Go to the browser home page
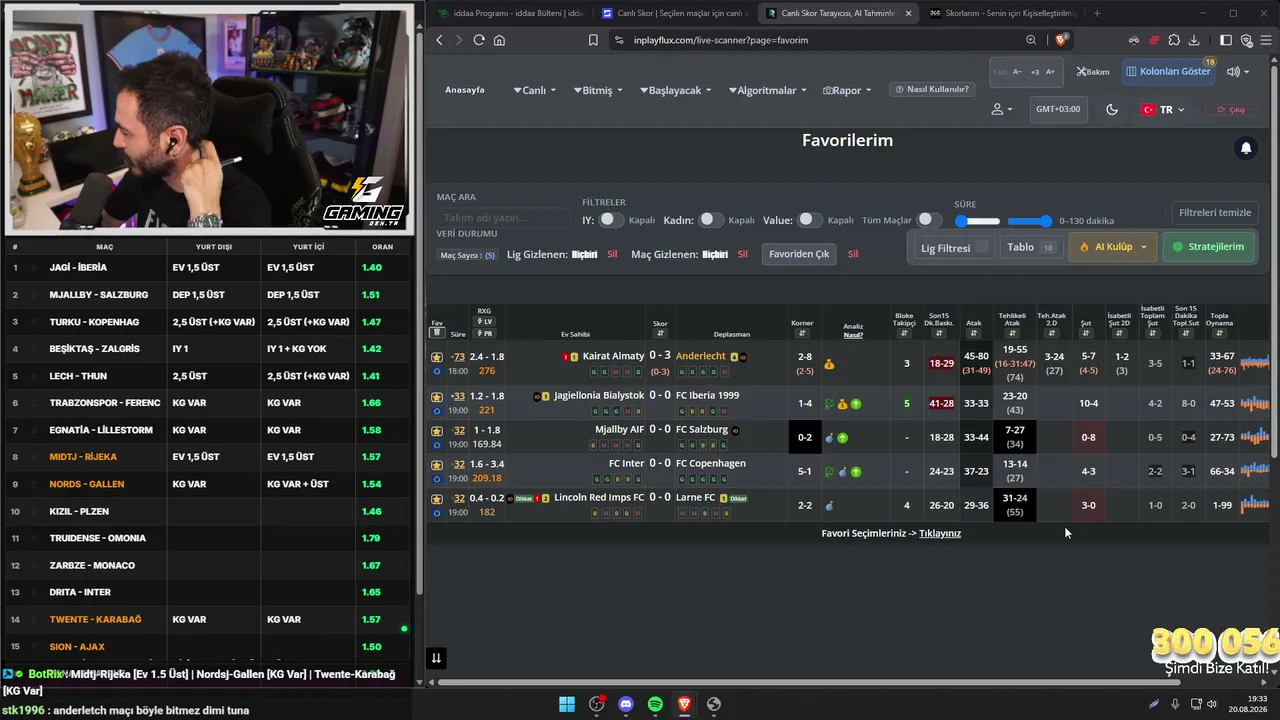 tap(499, 40)
